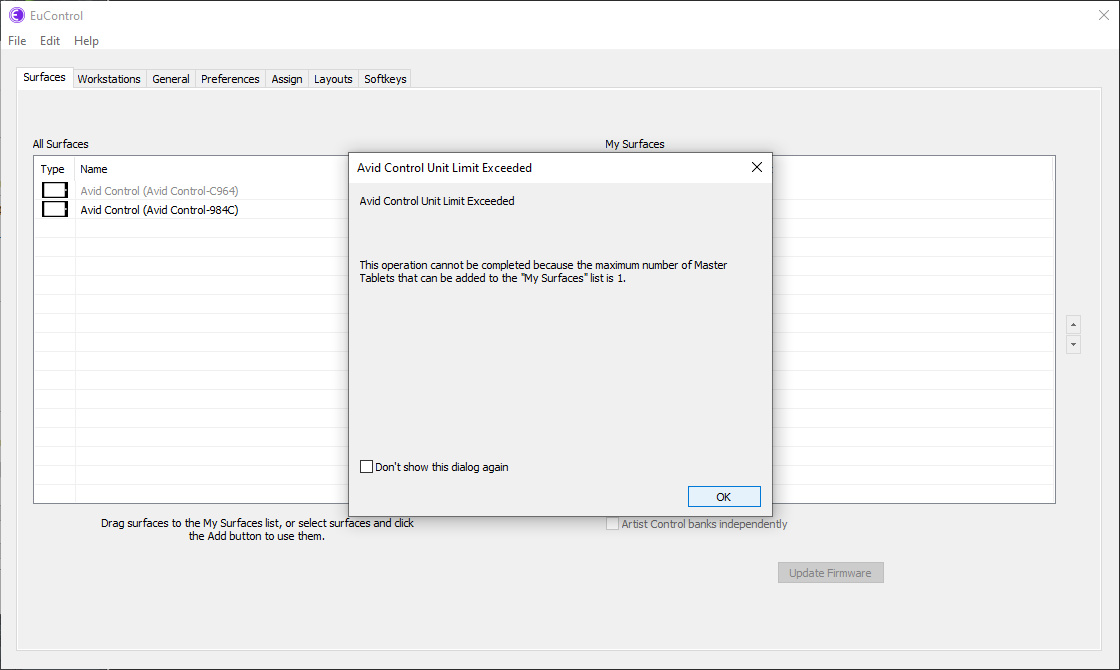Viewport: 1120px width, 670px height.
Task: Open the Softkeys tab
Action: pyautogui.click(x=385, y=79)
